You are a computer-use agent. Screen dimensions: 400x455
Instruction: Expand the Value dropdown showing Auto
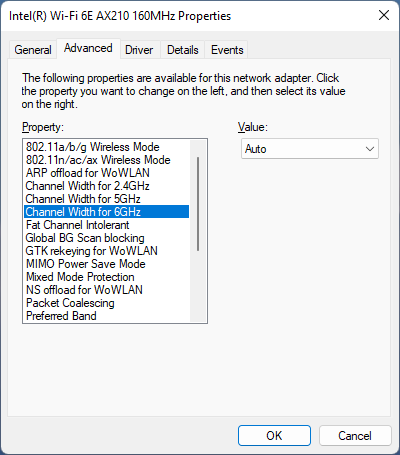point(310,149)
